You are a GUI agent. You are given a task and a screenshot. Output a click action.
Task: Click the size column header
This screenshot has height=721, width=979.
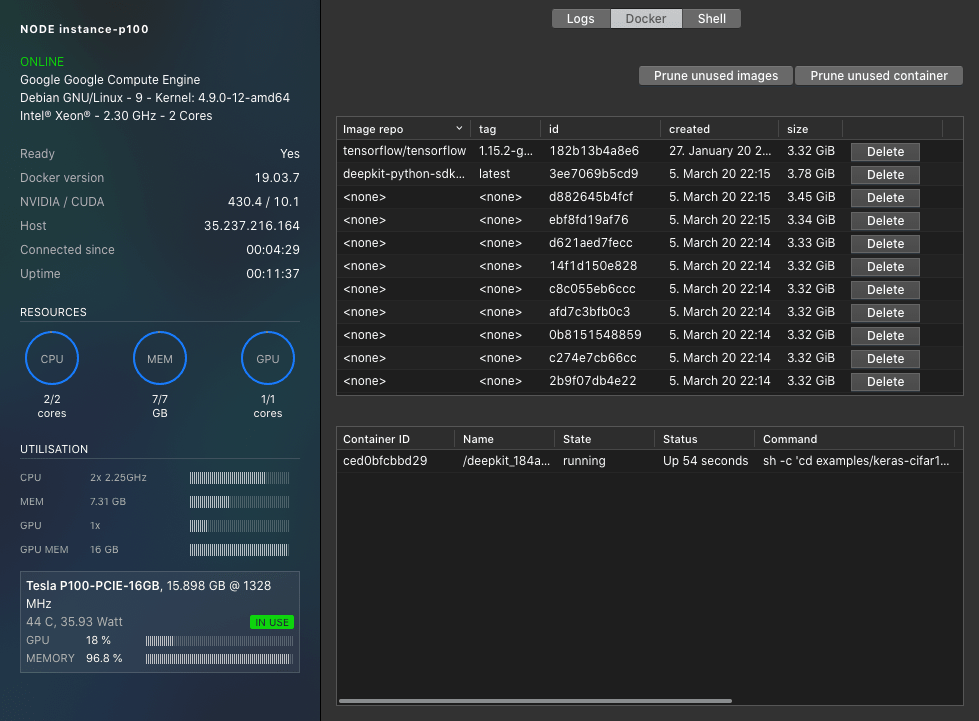click(x=810, y=129)
